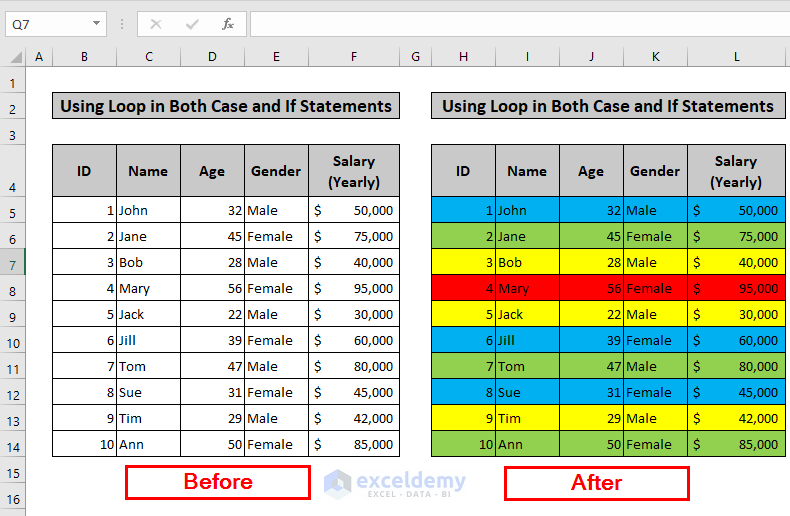The width and height of the screenshot is (790, 516).
Task: Click blue Jill cell in After table
Action: 527,340
